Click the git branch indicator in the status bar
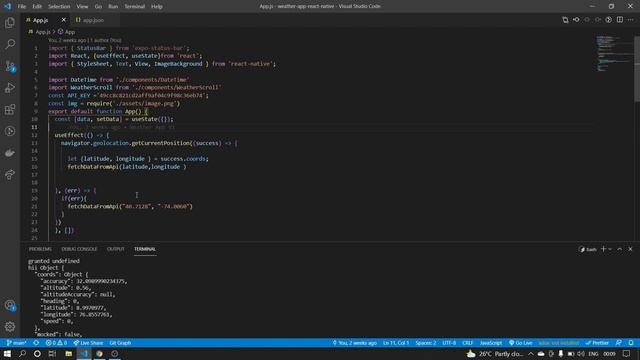The height and width of the screenshot is (360, 640). click(x=16, y=343)
